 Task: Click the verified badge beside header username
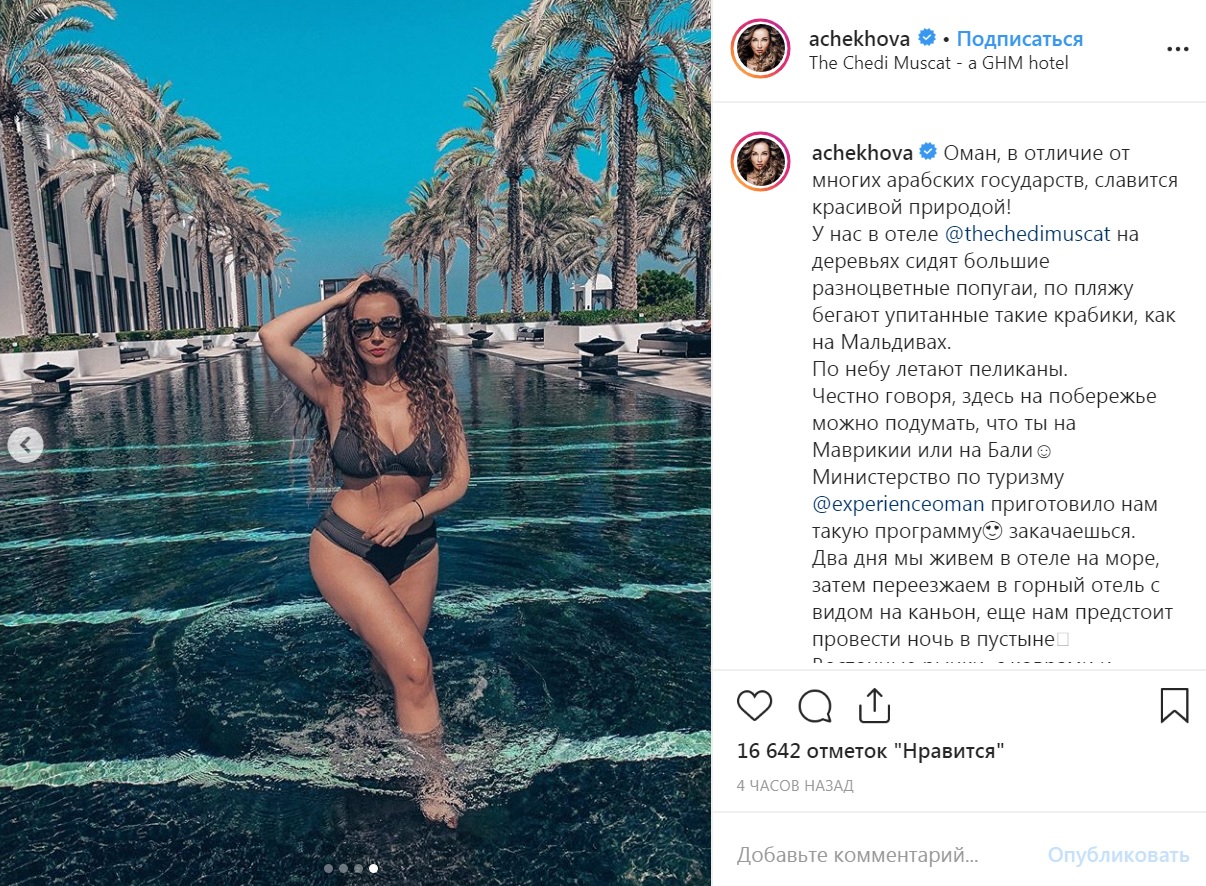click(927, 39)
